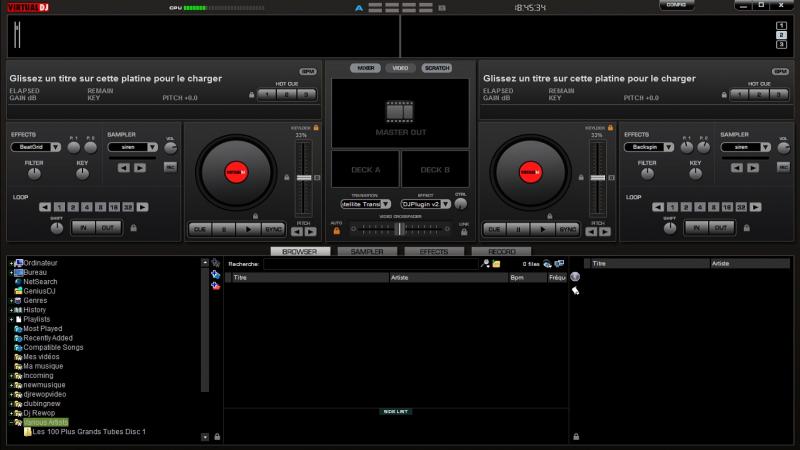Toggle left deck loop smart lock
800x450 pixels.
134,228
